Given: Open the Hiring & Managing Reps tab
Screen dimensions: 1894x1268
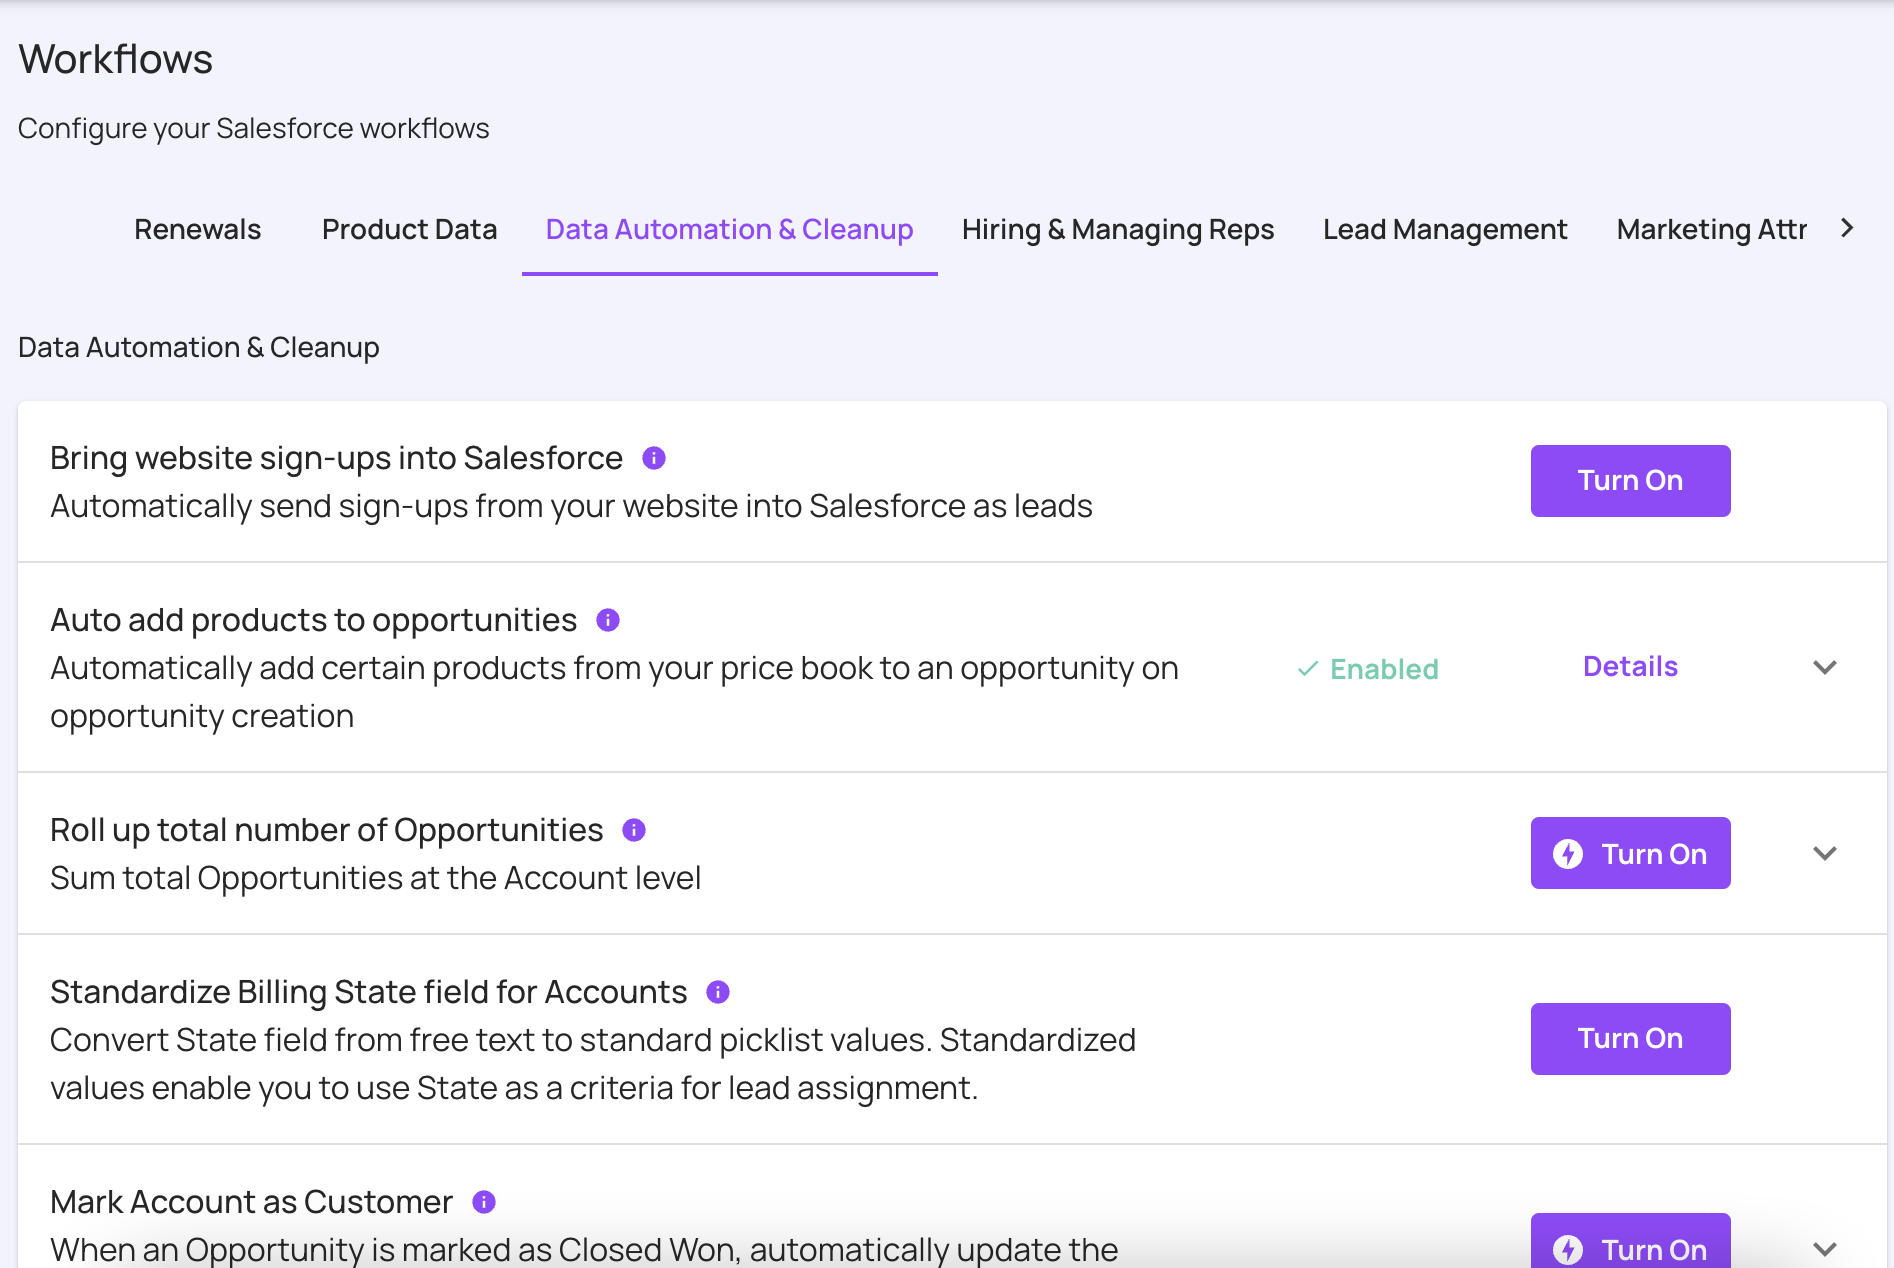Looking at the screenshot, I should (1118, 229).
